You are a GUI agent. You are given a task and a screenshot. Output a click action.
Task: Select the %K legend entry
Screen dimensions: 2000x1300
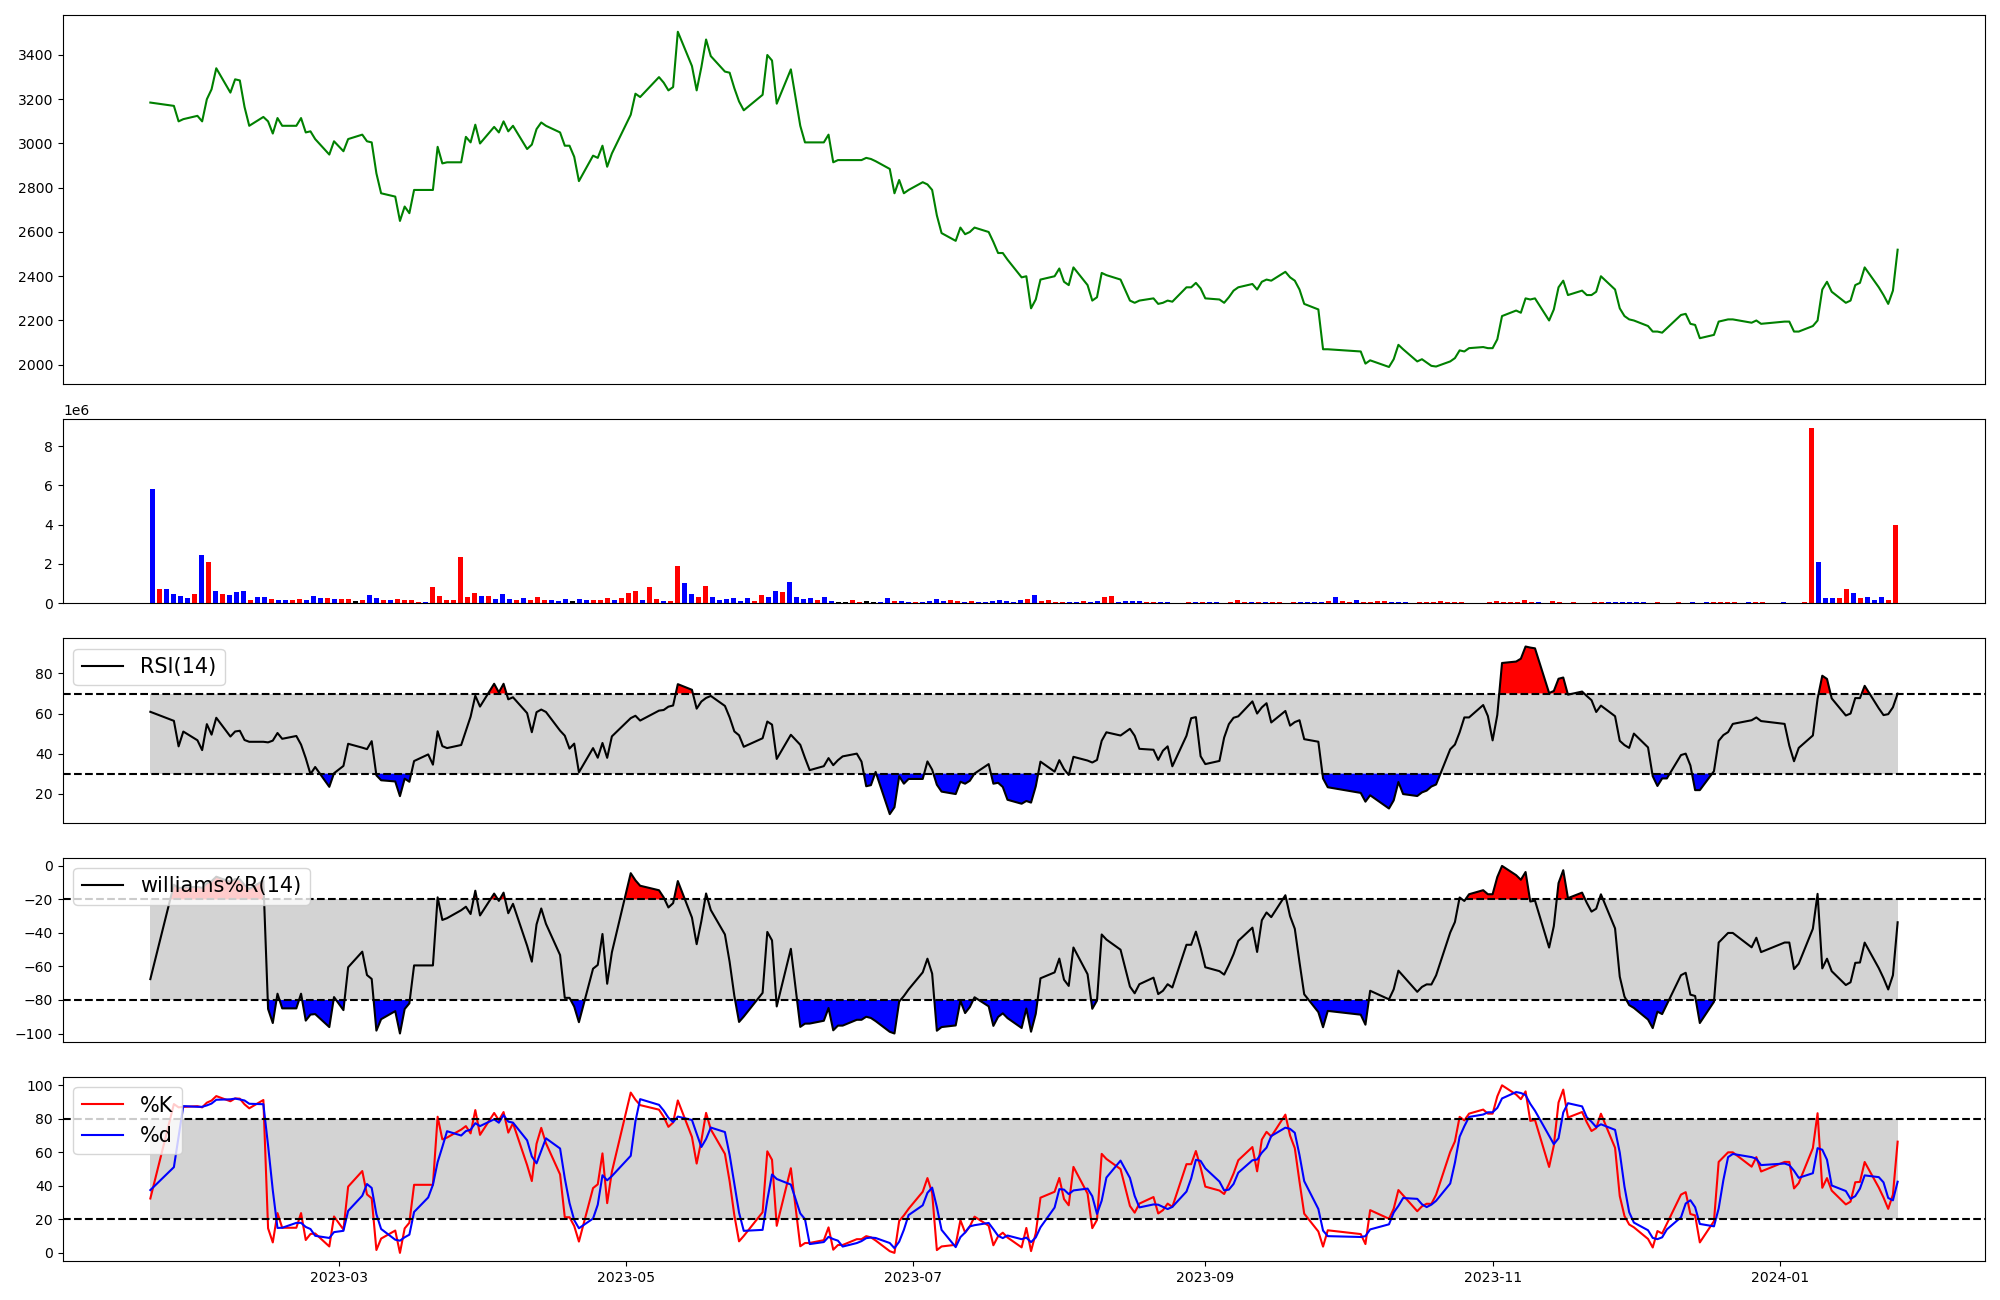pos(156,1105)
